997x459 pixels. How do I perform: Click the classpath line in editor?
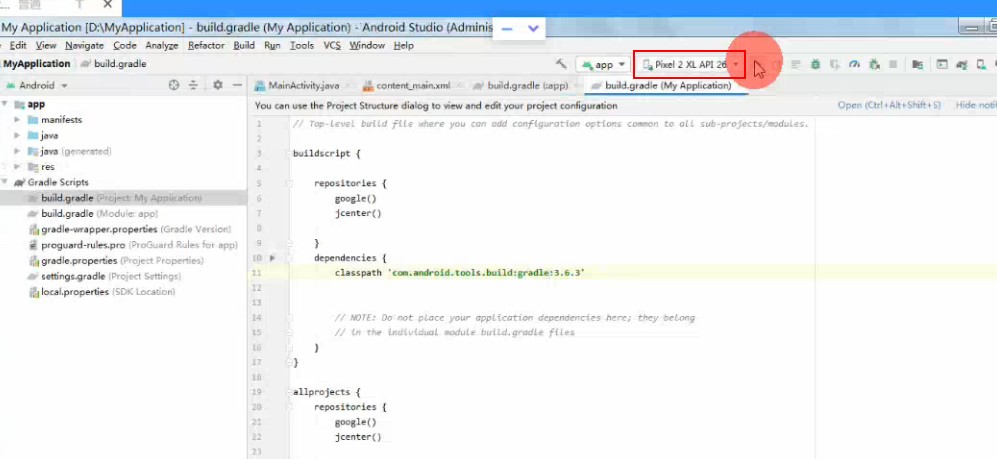459,273
